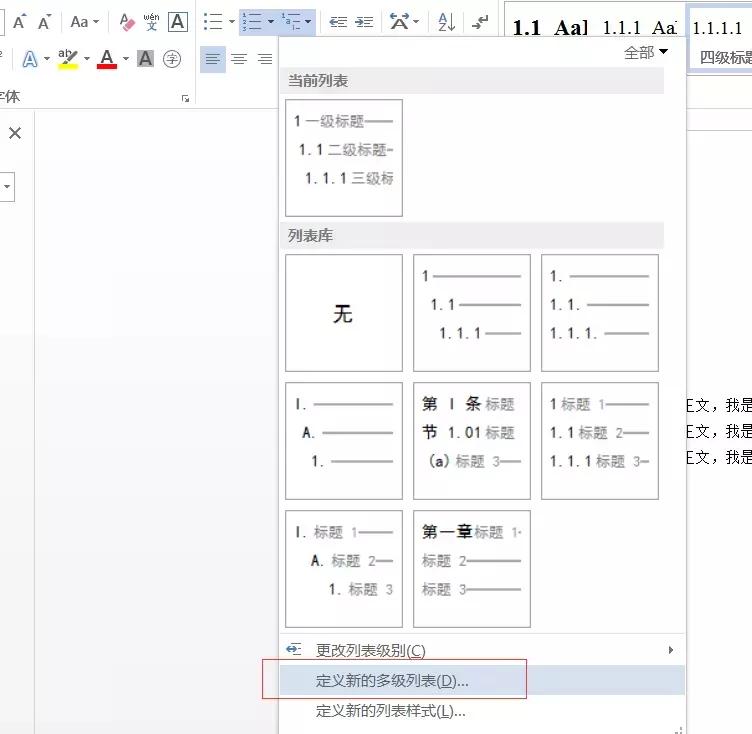The width and height of the screenshot is (752, 734).
Task: Choose the 第I条 节1.01 list thumbnail
Action: click(471, 441)
